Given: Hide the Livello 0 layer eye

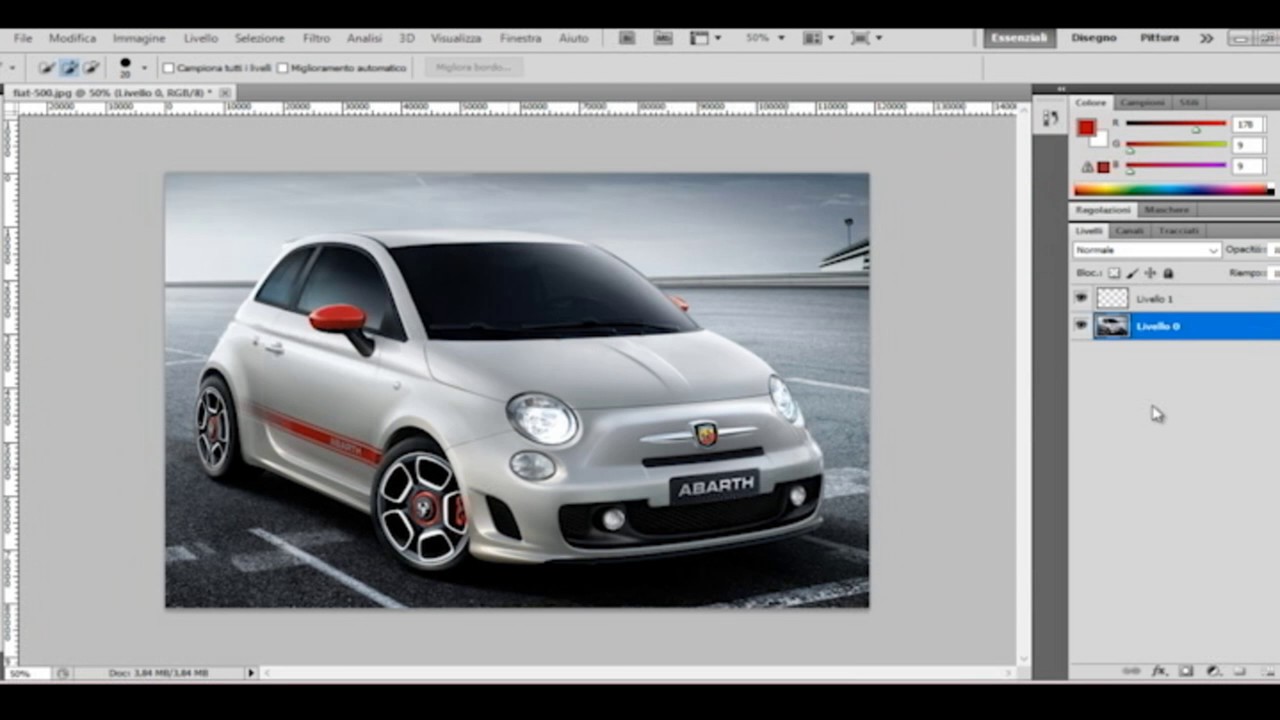Looking at the screenshot, I should pos(1081,325).
